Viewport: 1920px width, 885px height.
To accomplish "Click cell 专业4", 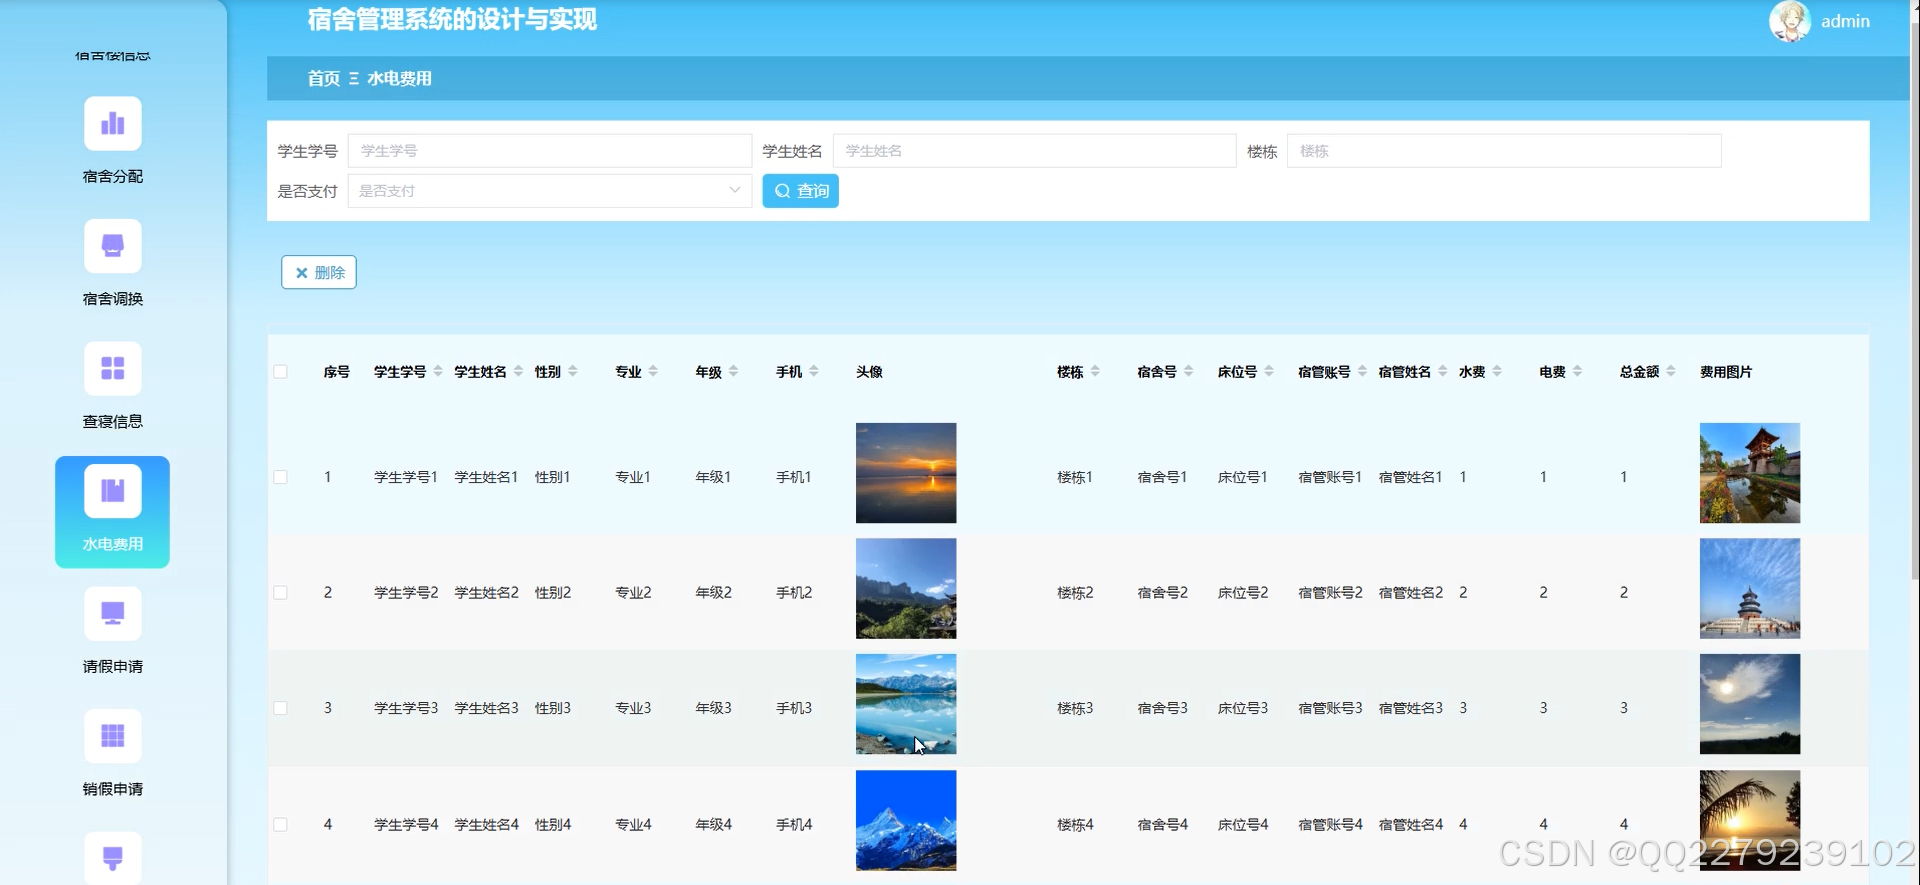I will click(x=633, y=825).
